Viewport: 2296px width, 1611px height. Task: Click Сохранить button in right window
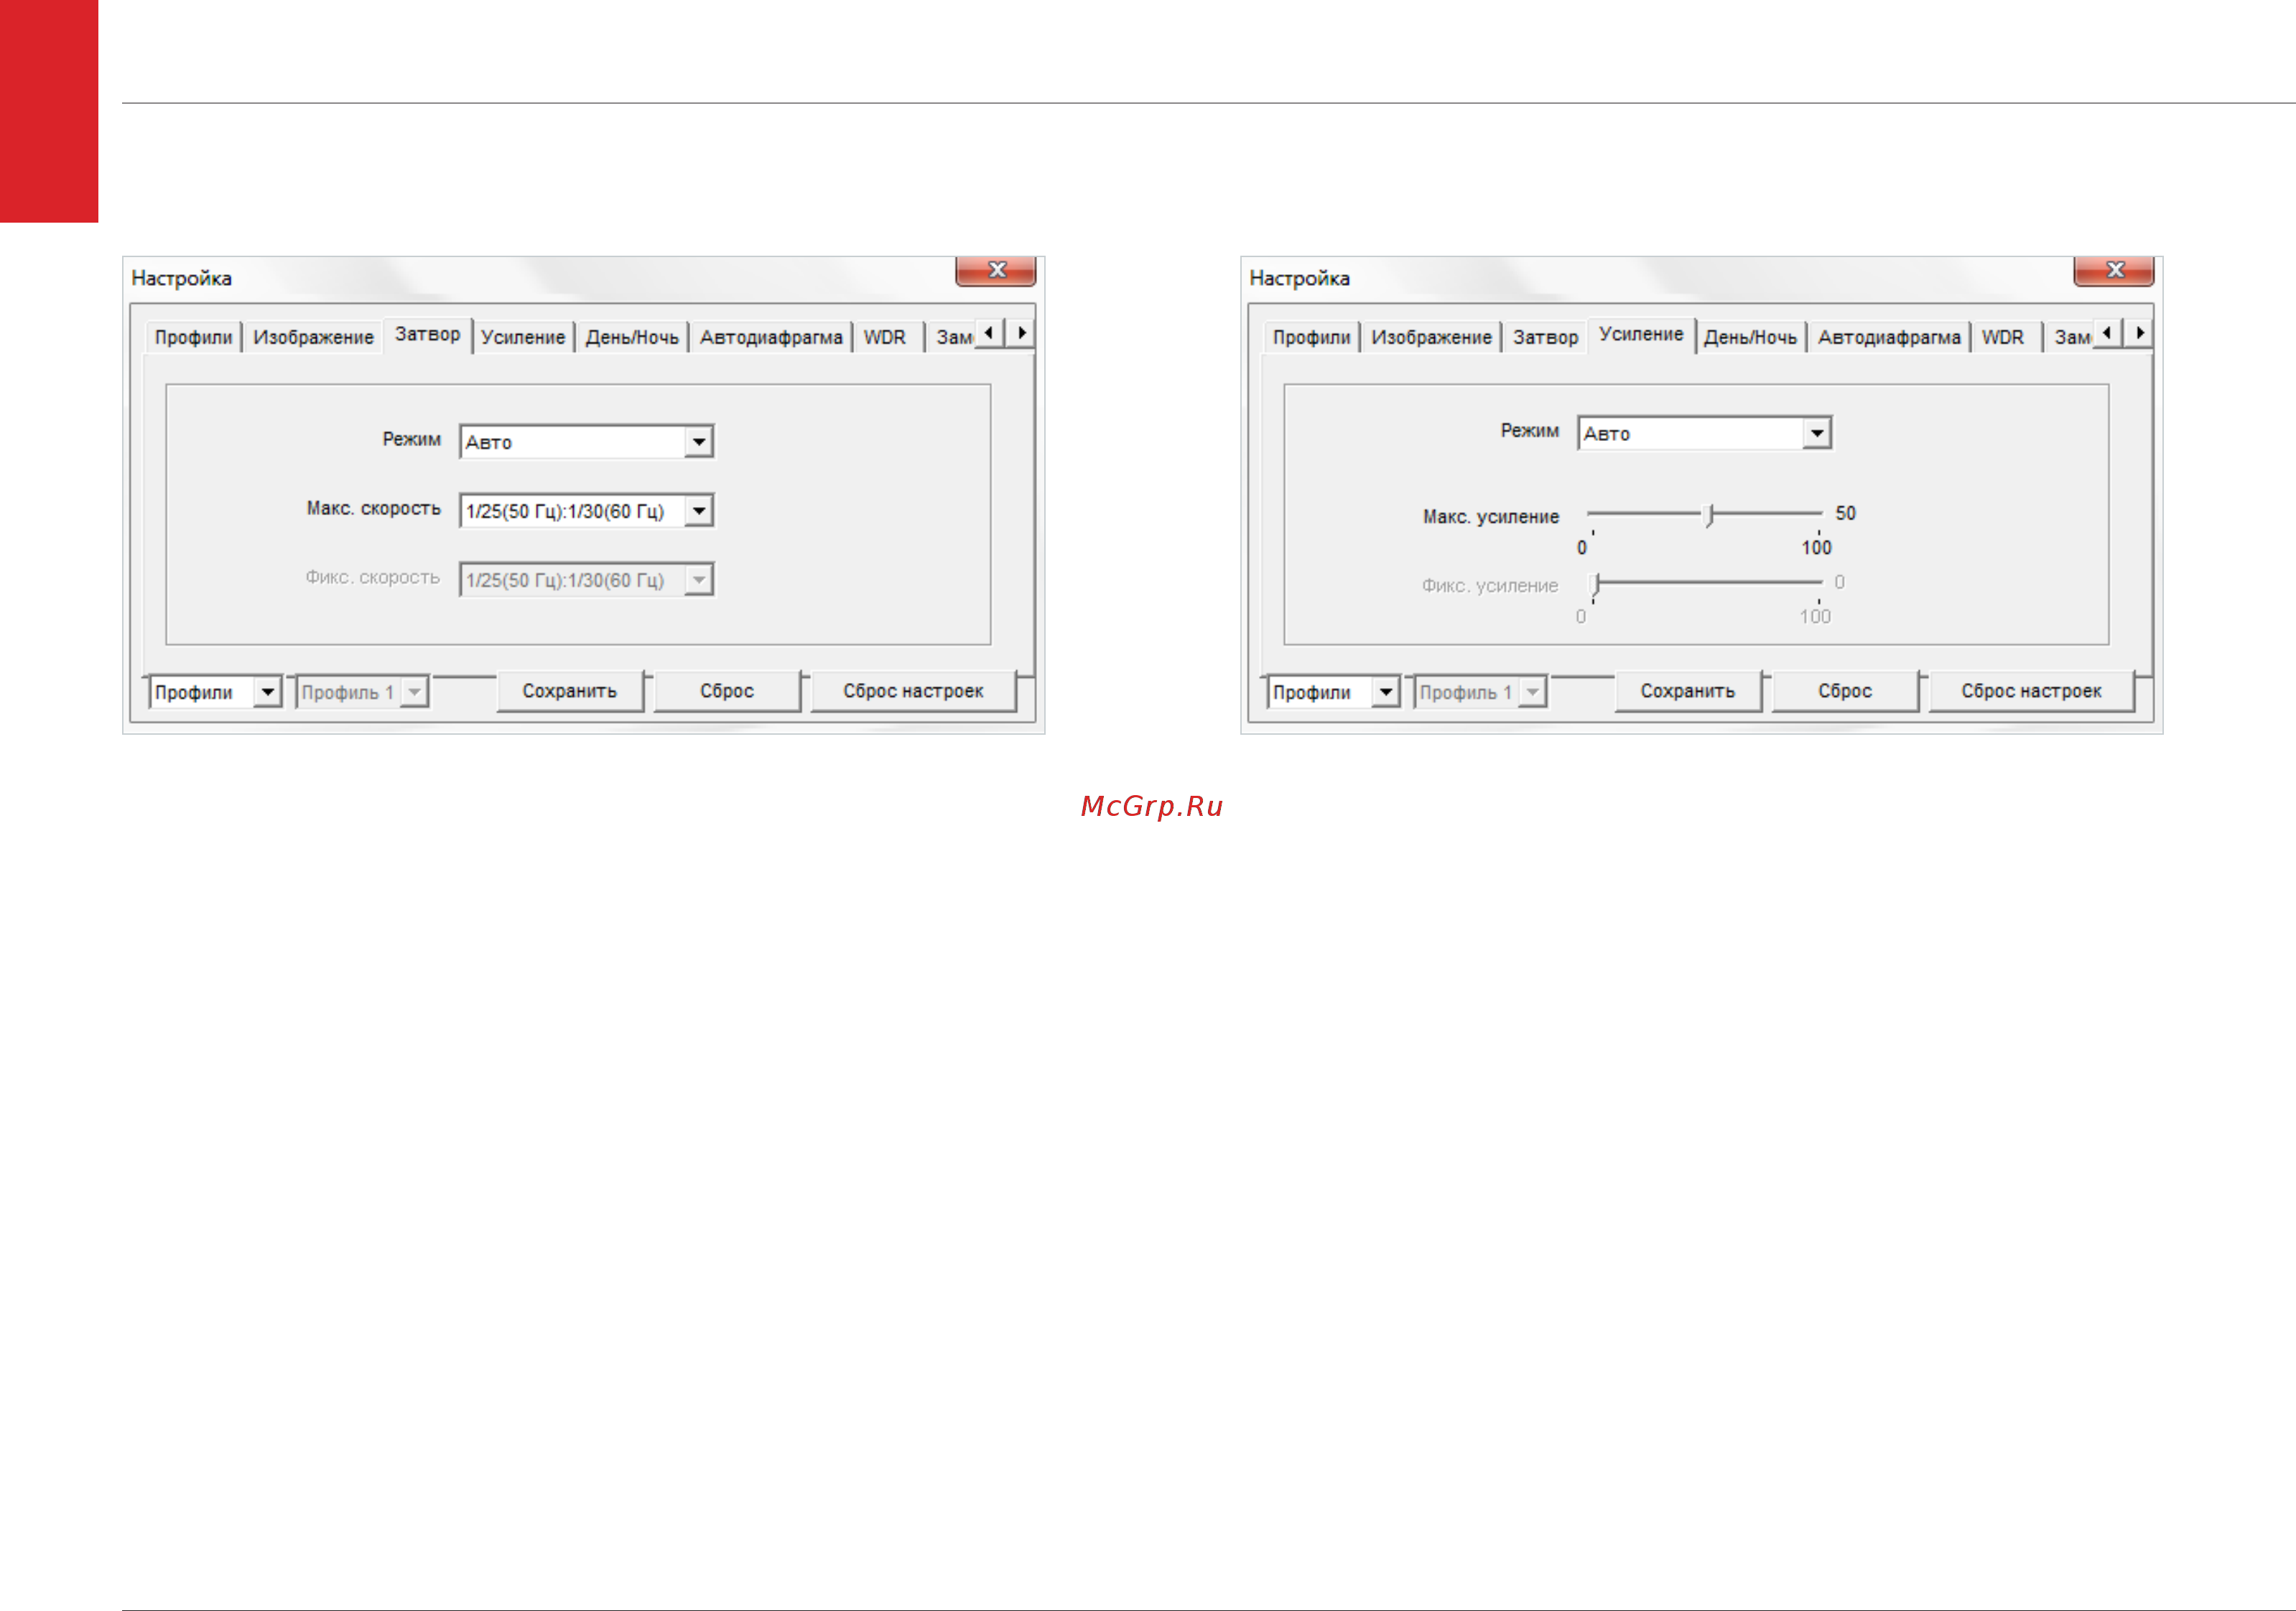coord(1688,691)
